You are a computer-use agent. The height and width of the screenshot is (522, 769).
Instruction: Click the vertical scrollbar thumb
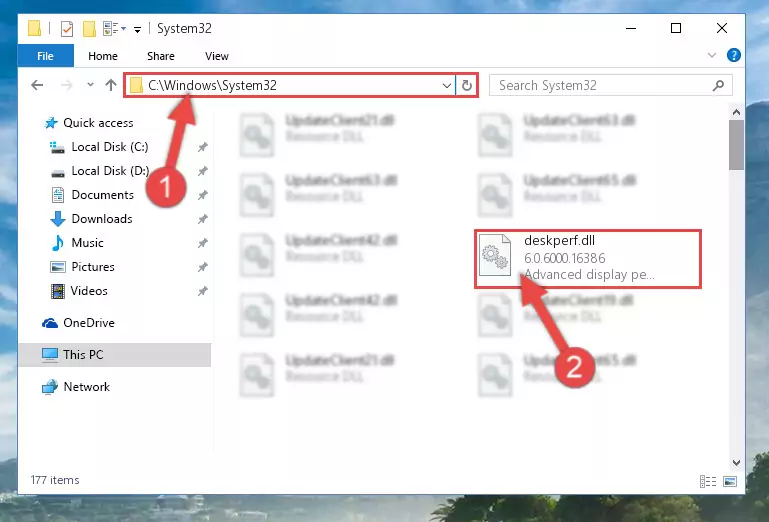point(736,145)
